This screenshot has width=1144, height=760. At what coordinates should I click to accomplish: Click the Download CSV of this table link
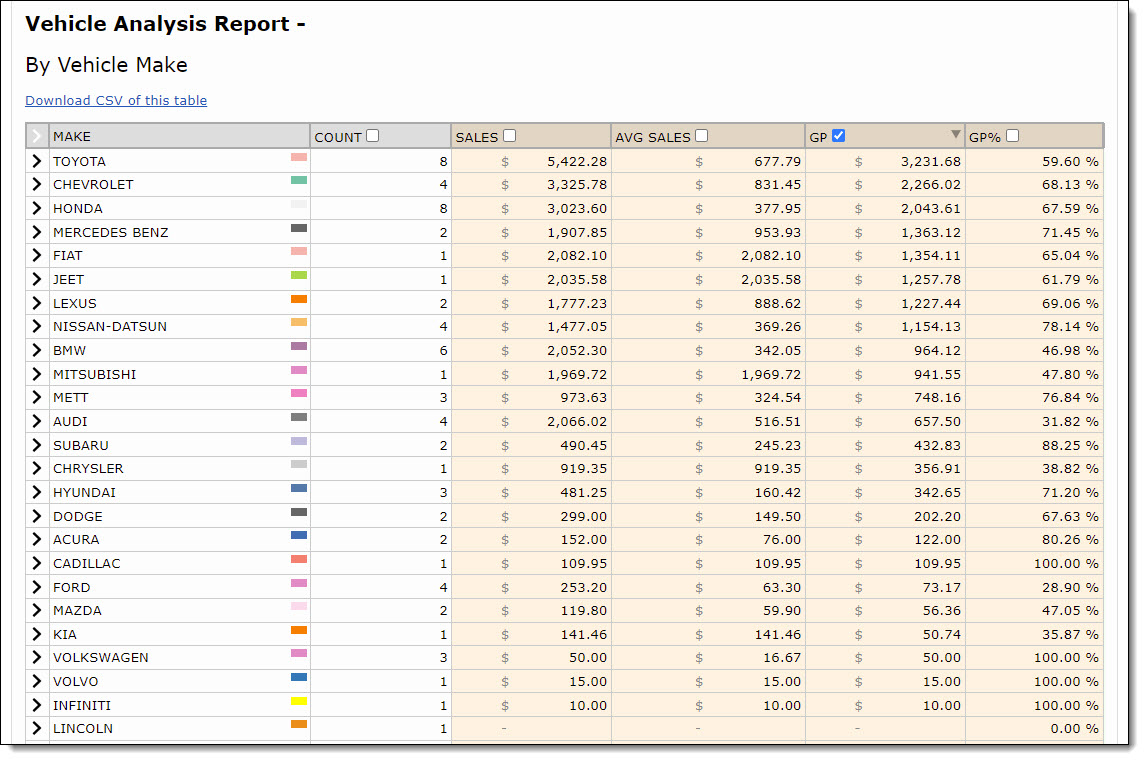point(116,101)
